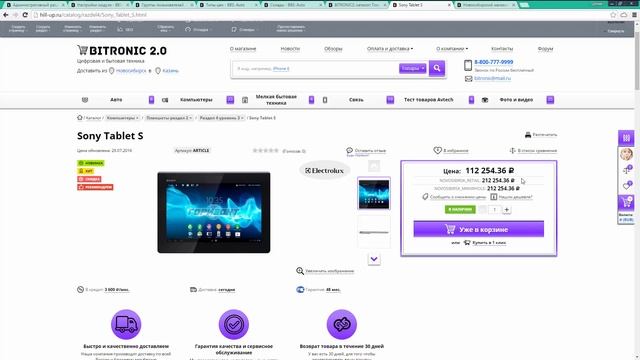Expand the Оплата и доставка menu
This screenshot has height=360, width=640.
click(x=390, y=49)
